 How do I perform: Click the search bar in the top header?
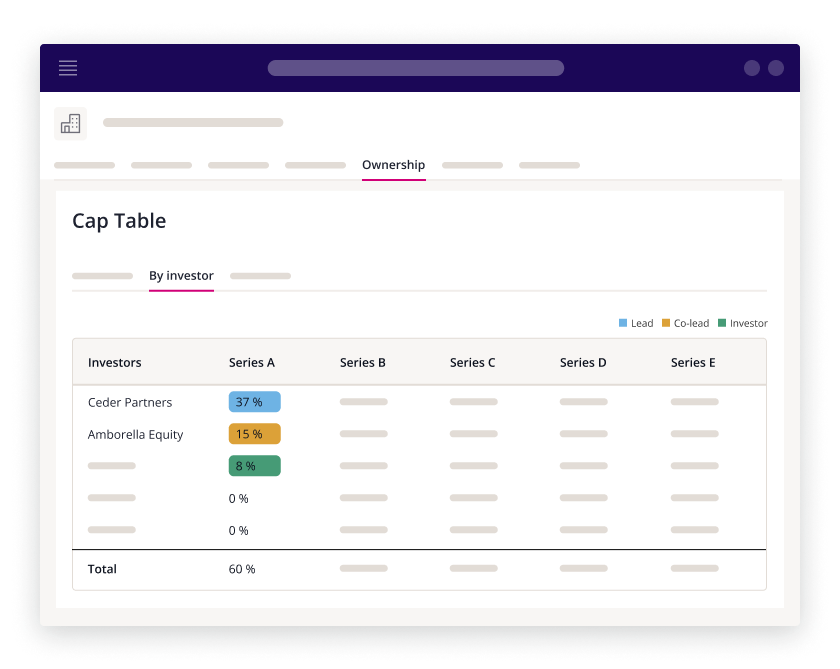point(415,68)
